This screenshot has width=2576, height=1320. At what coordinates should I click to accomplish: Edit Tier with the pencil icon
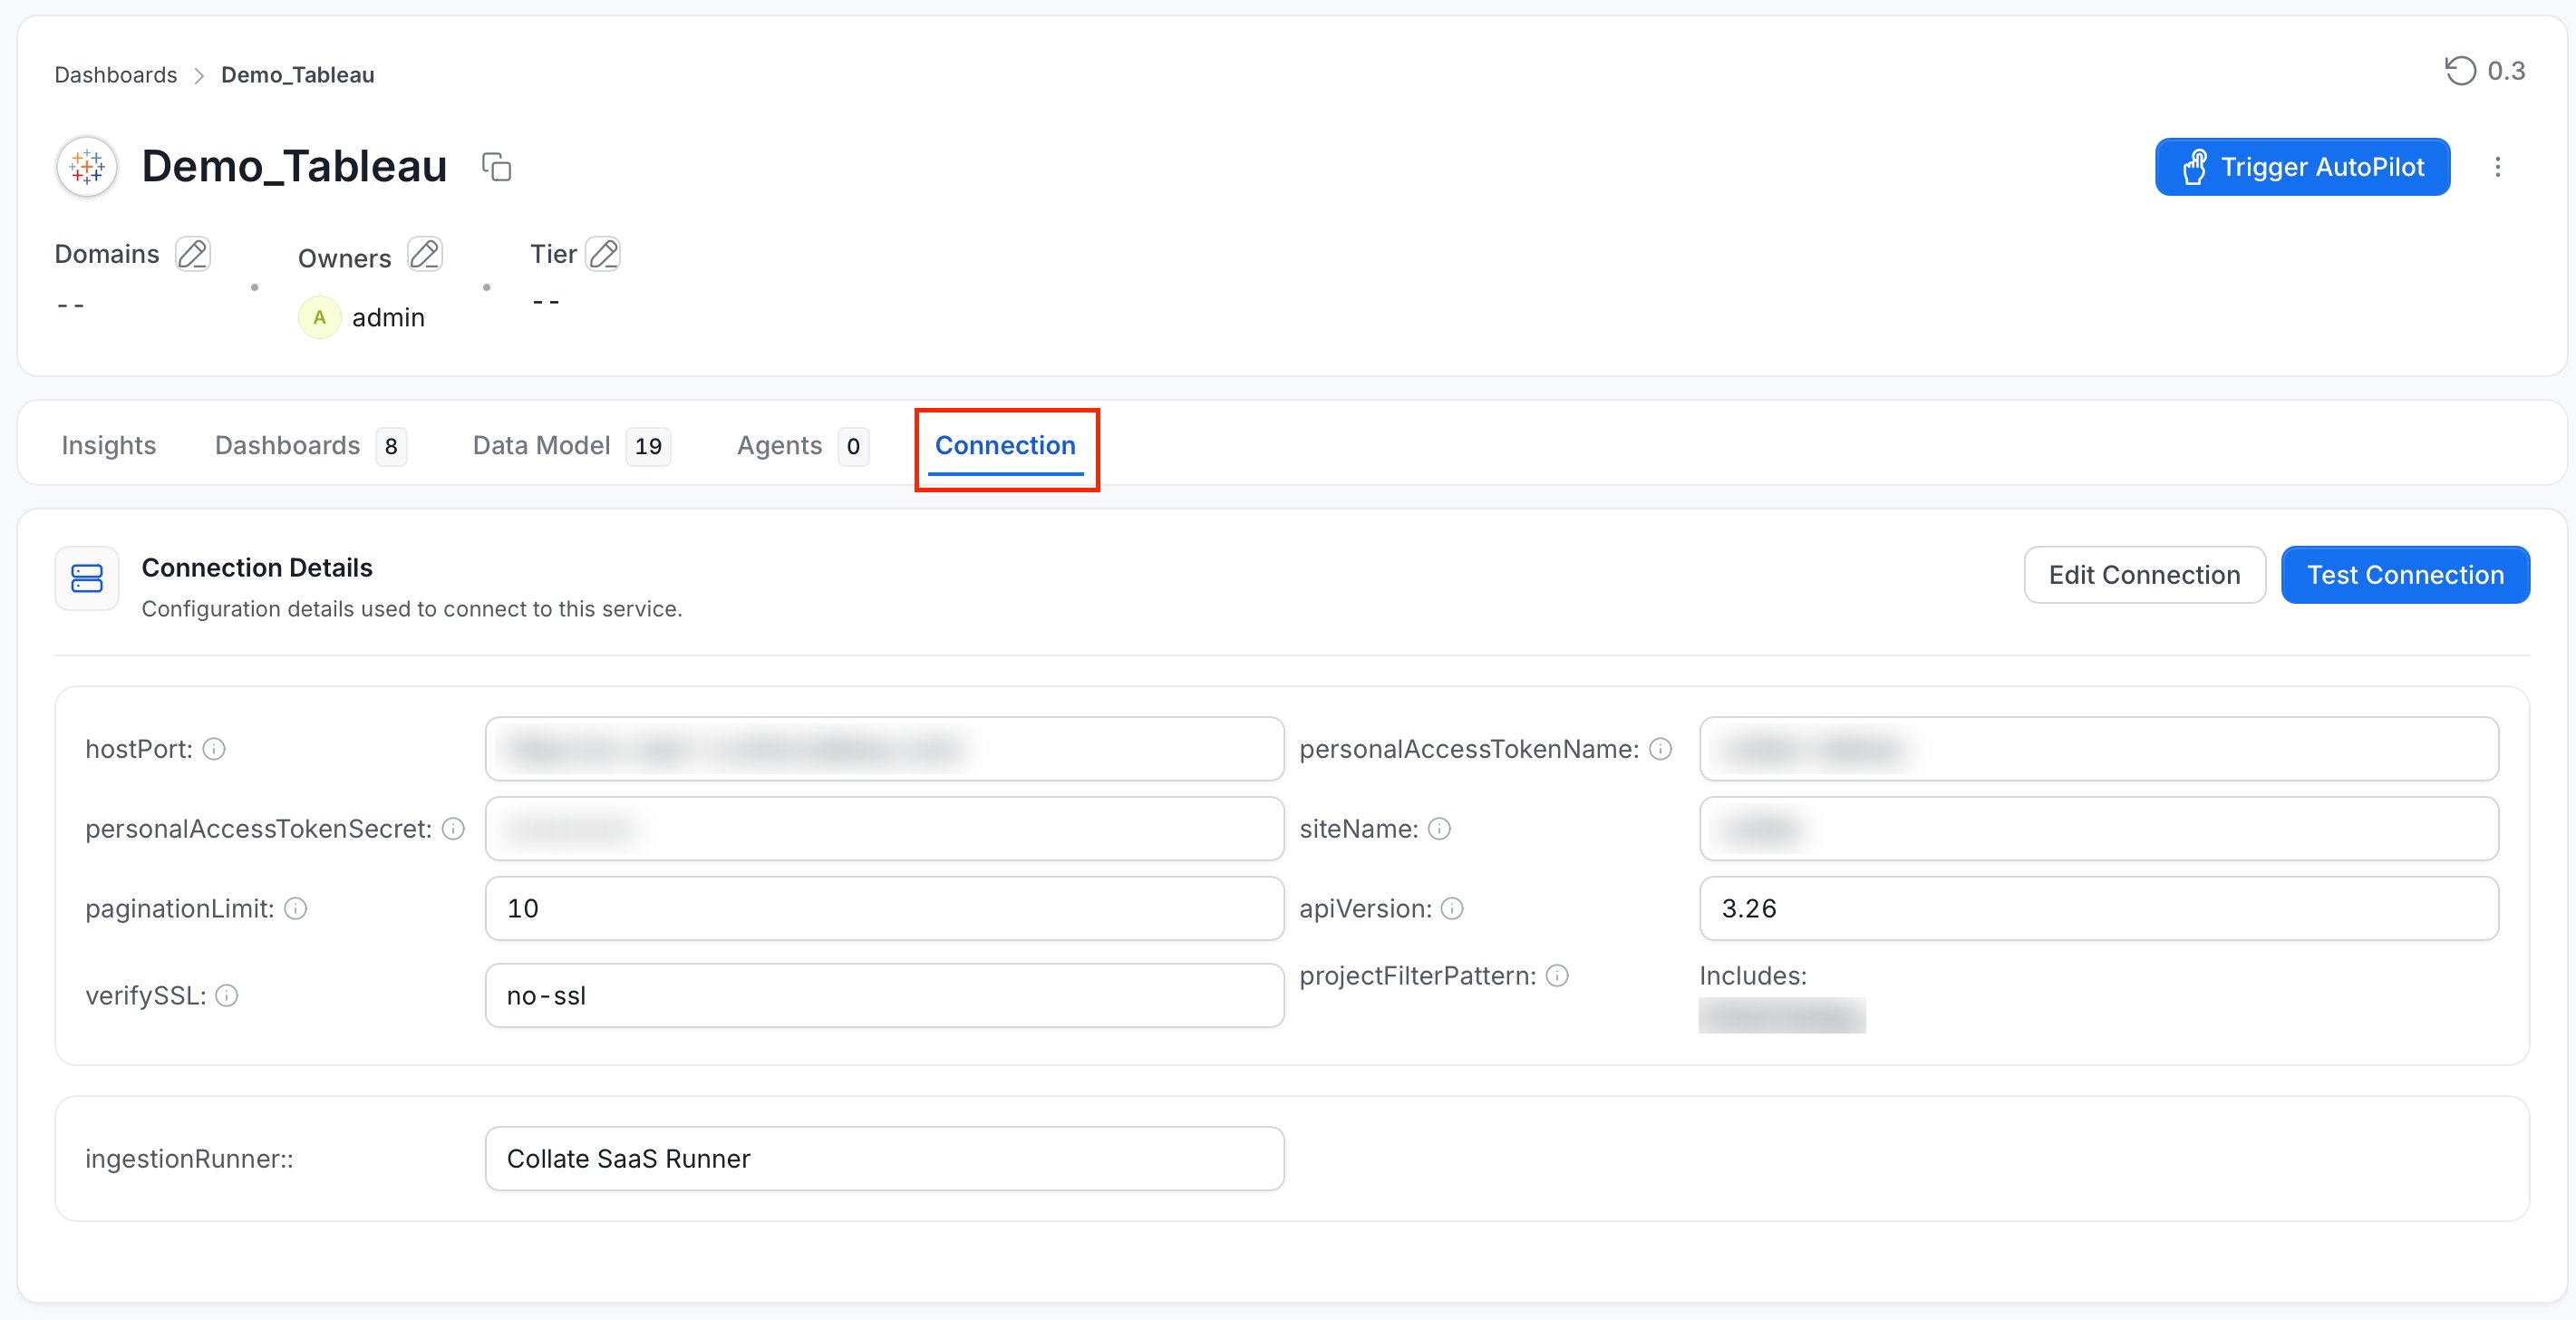click(603, 254)
